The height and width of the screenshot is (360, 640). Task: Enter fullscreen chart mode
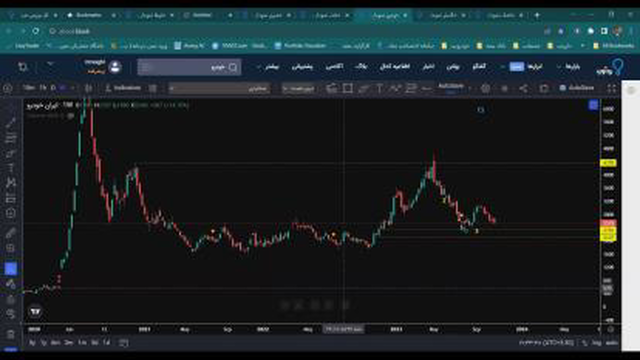coord(611,88)
